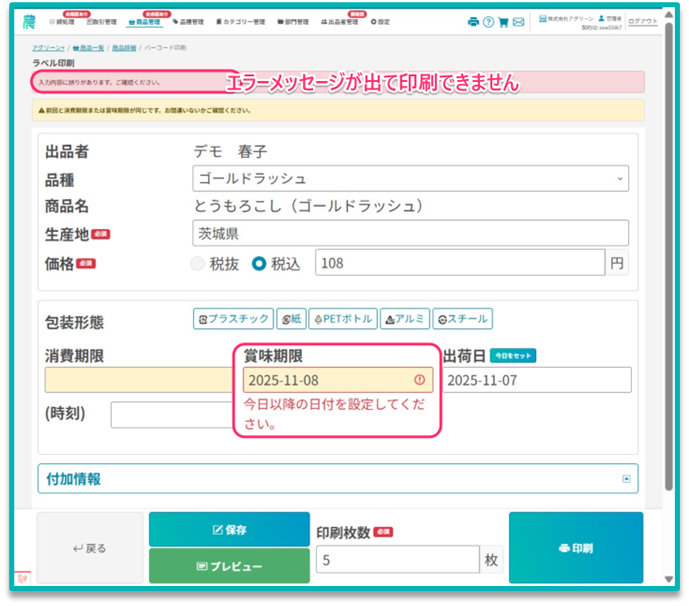Expand the 付加情報 section
This screenshot has height=606, width=689.
(337, 479)
